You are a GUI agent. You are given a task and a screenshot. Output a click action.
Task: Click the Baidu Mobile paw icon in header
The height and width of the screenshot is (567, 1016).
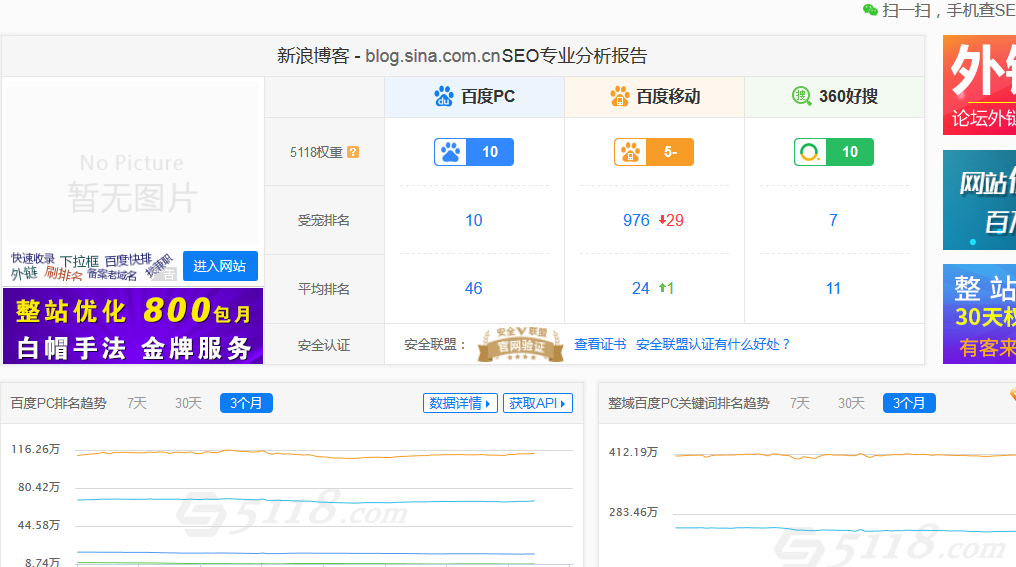click(619, 97)
